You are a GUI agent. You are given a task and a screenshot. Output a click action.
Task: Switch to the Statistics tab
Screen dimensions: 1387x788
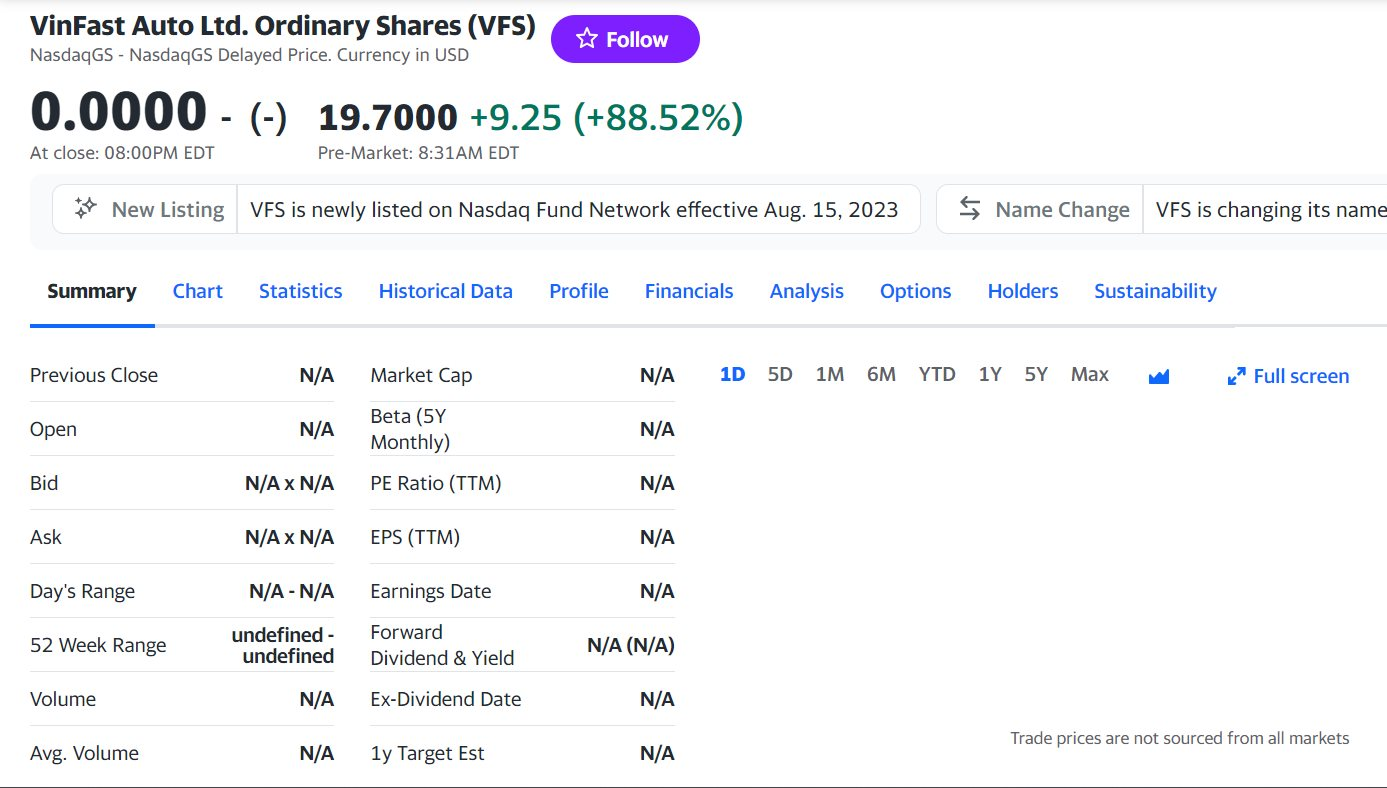[x=300, y=291]
